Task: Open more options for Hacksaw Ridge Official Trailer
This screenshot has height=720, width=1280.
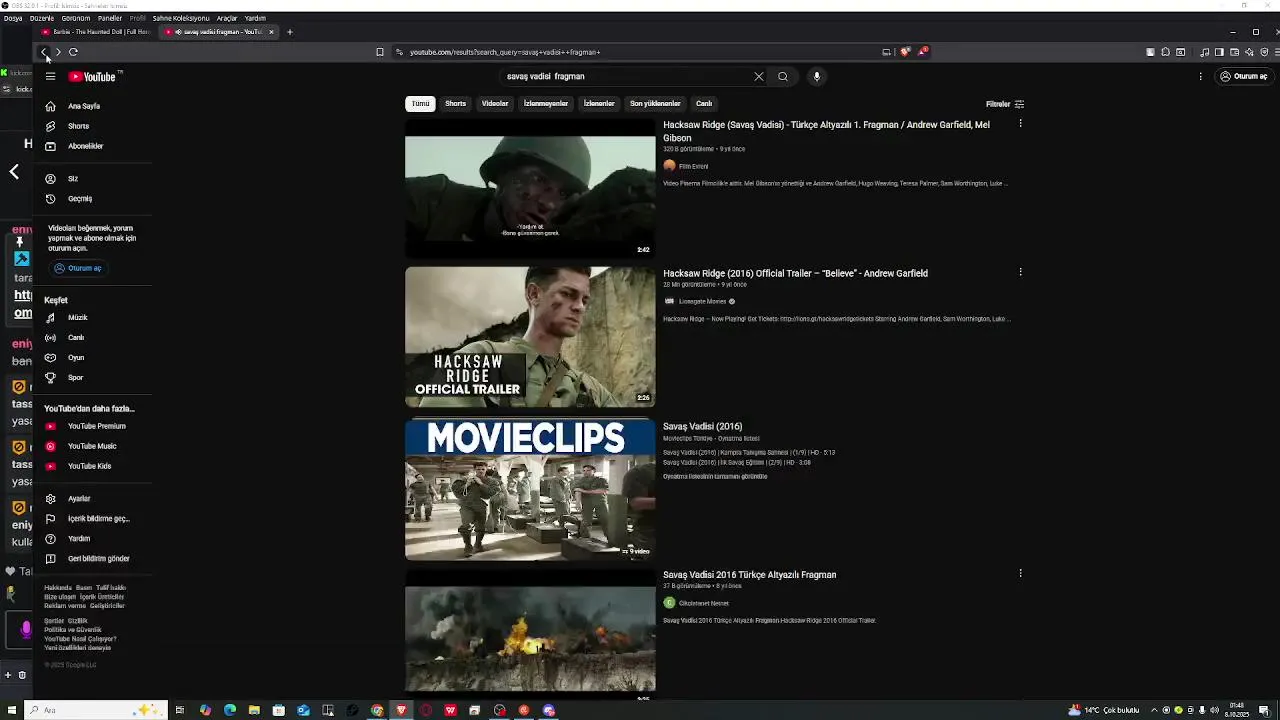Action: (1020, 272)
